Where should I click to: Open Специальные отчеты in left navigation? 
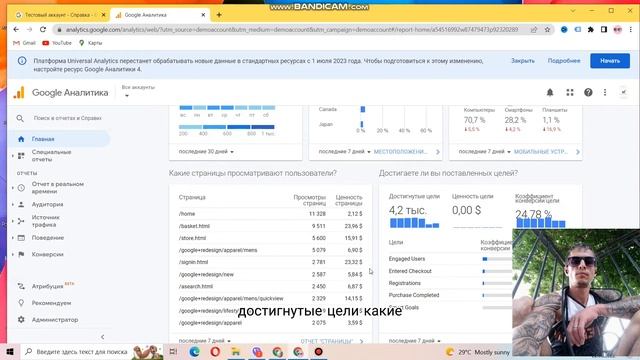click(x=51, y=156)
